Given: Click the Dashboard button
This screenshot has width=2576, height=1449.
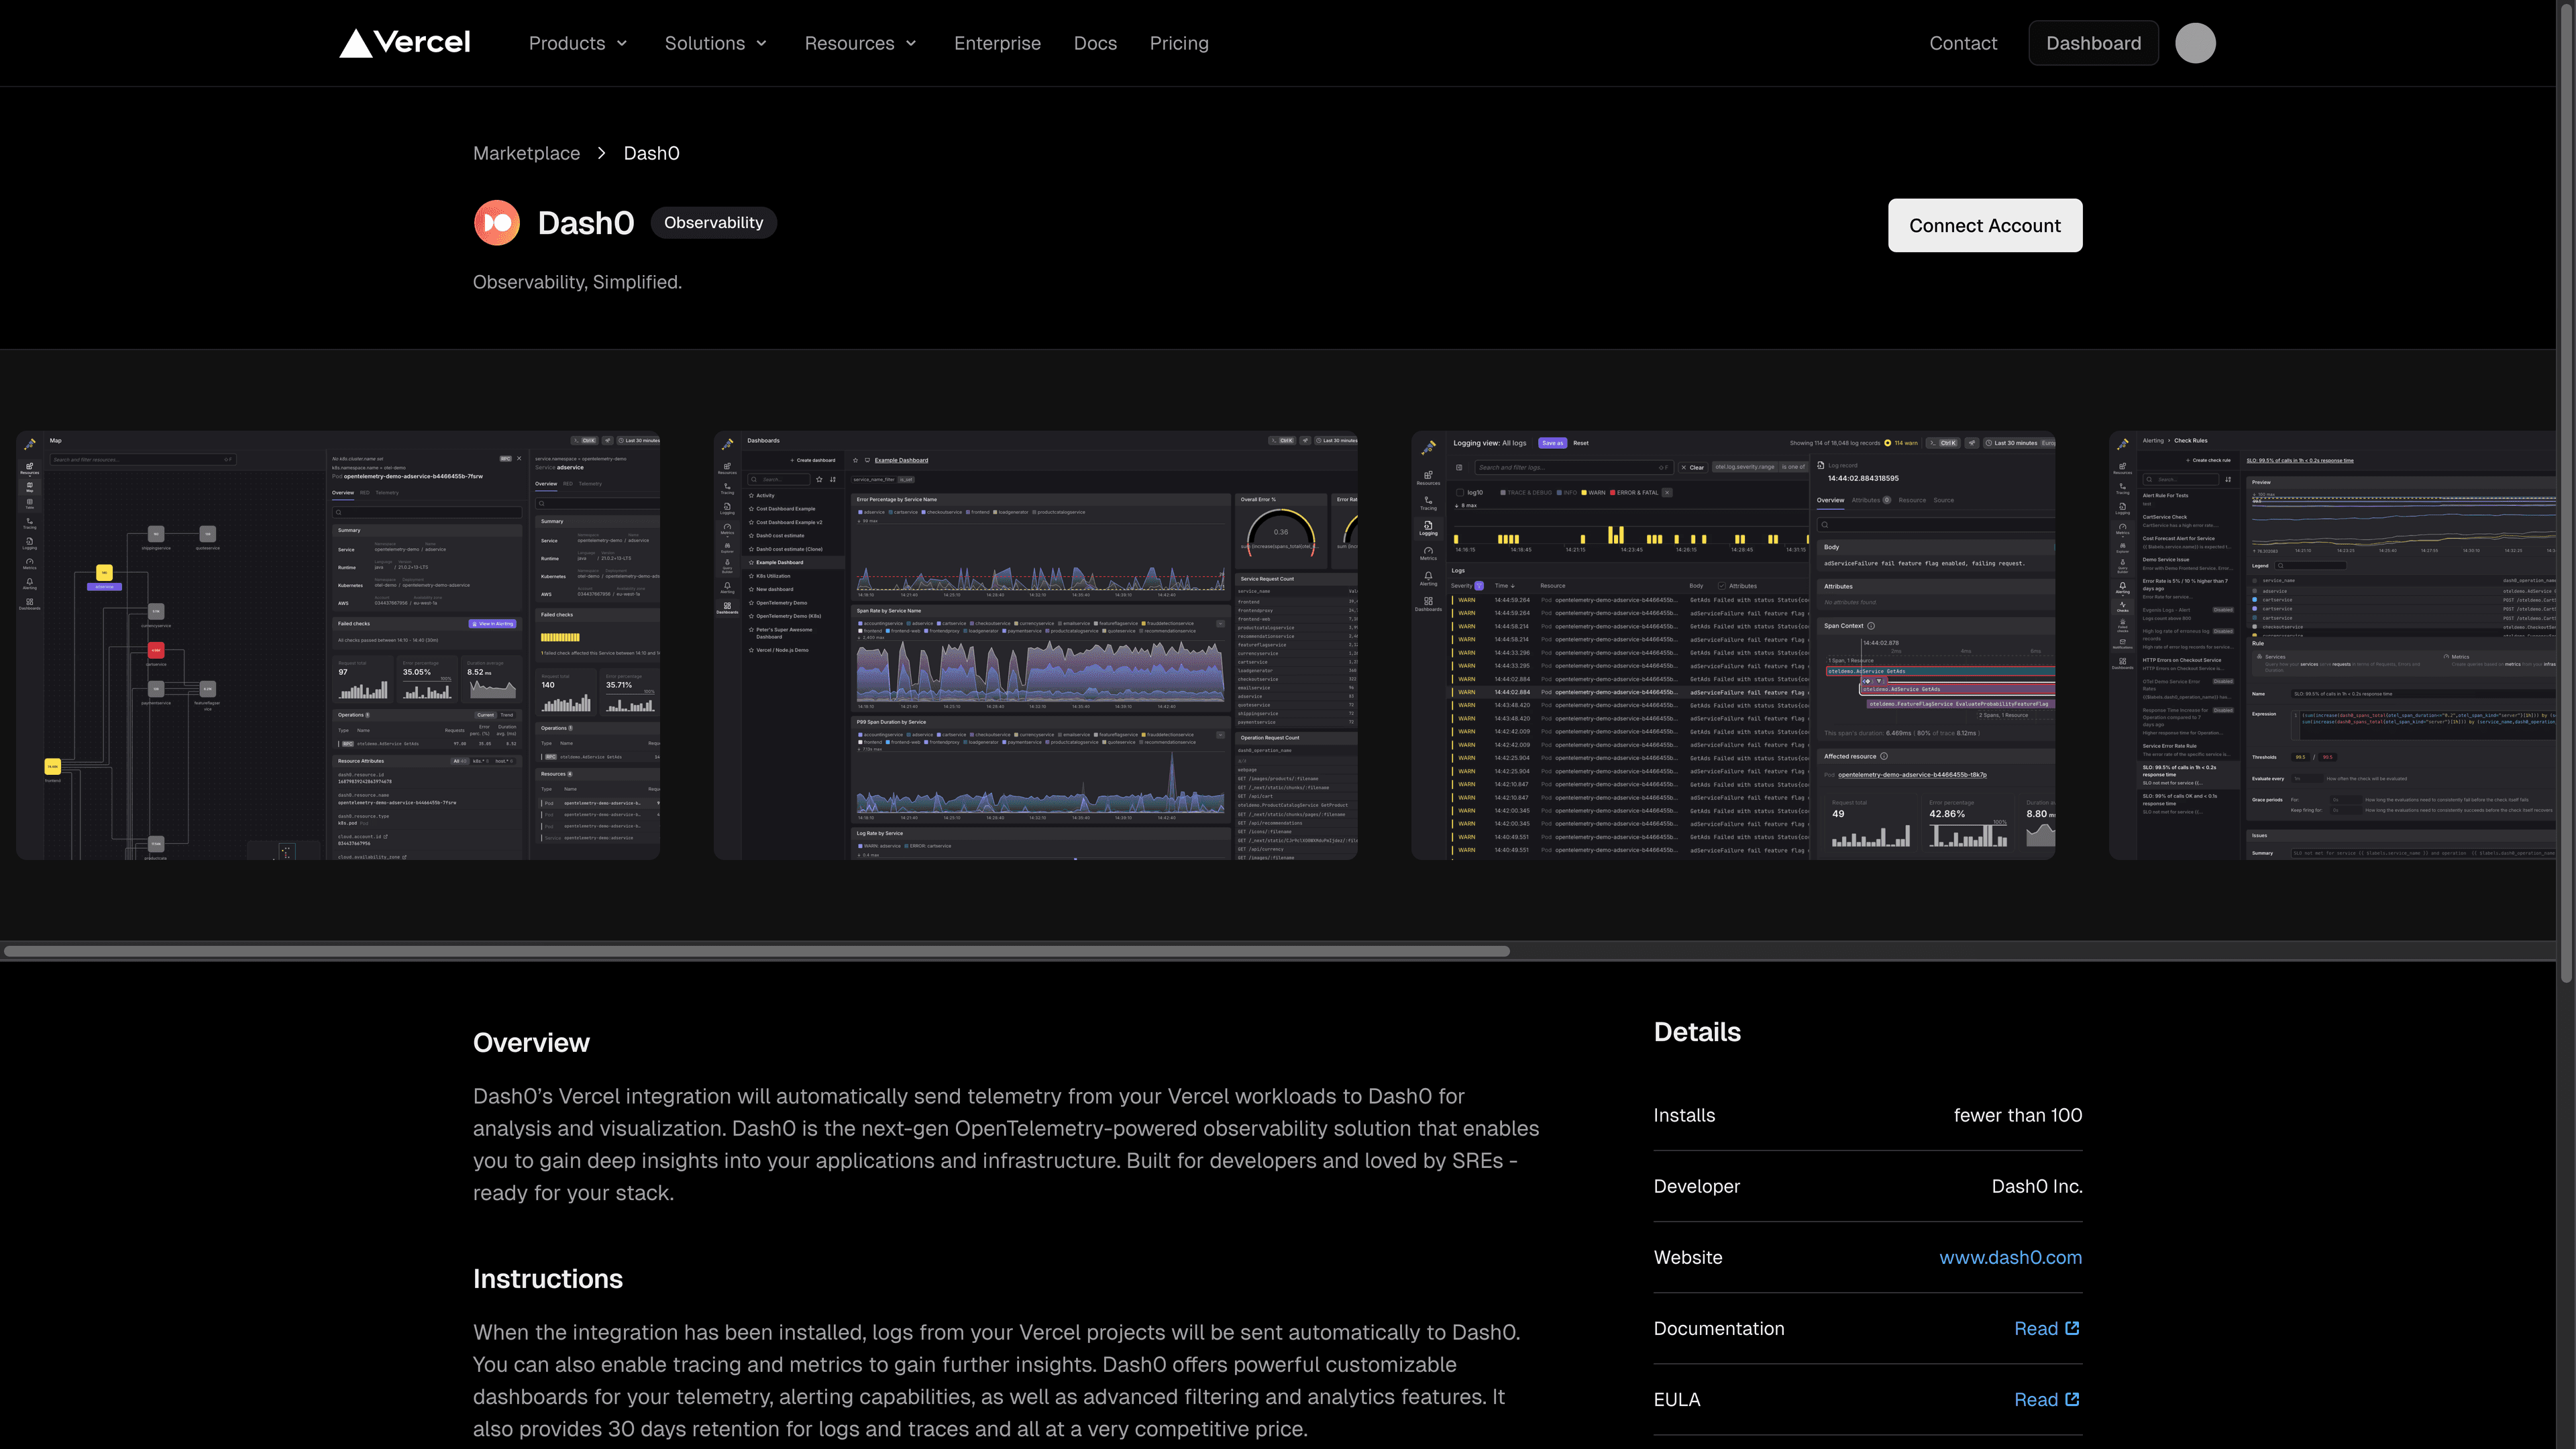Looking at the screenshot, I should pos(2093,43).
